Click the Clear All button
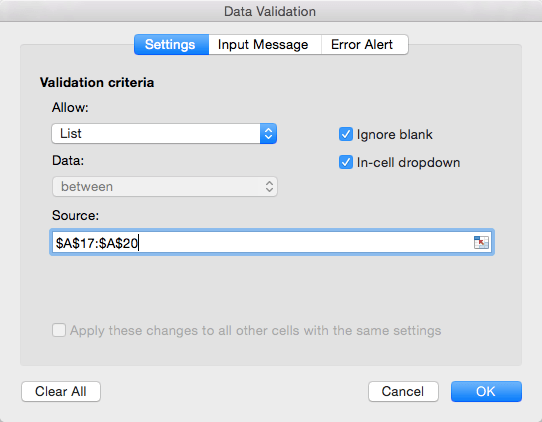Image resolution: width=542 pixels, height=422 pixels. point(61,392)
